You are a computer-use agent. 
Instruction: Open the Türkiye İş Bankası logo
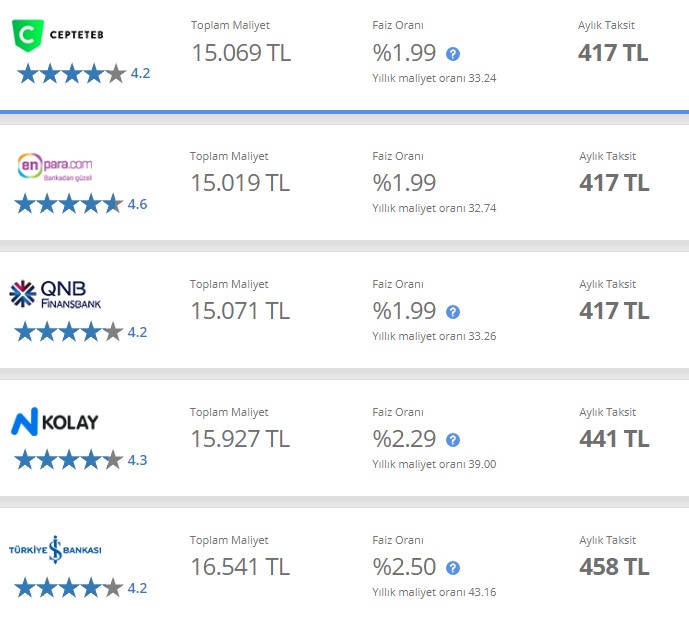[x=55, y=550]
